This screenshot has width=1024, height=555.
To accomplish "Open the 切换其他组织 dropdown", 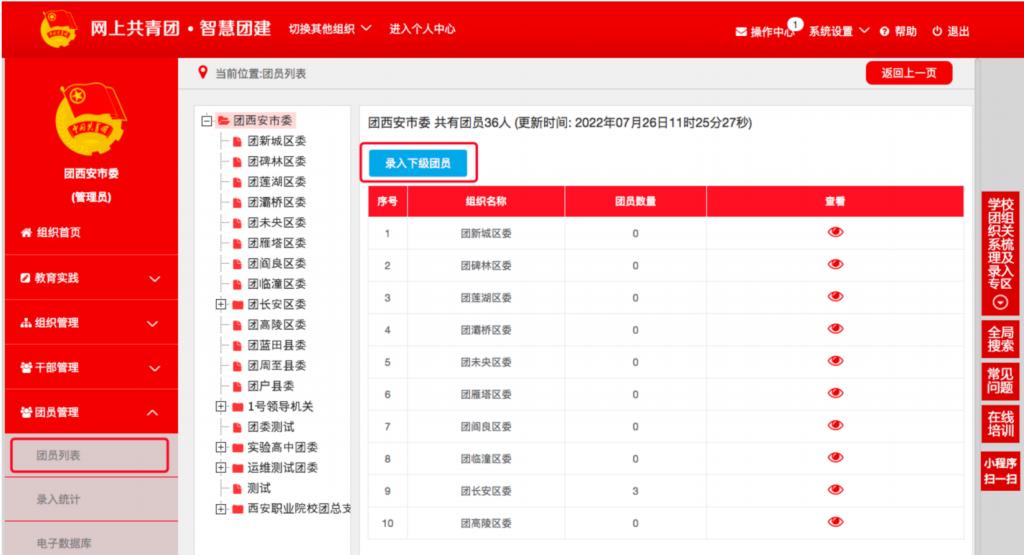I will 329,29.
